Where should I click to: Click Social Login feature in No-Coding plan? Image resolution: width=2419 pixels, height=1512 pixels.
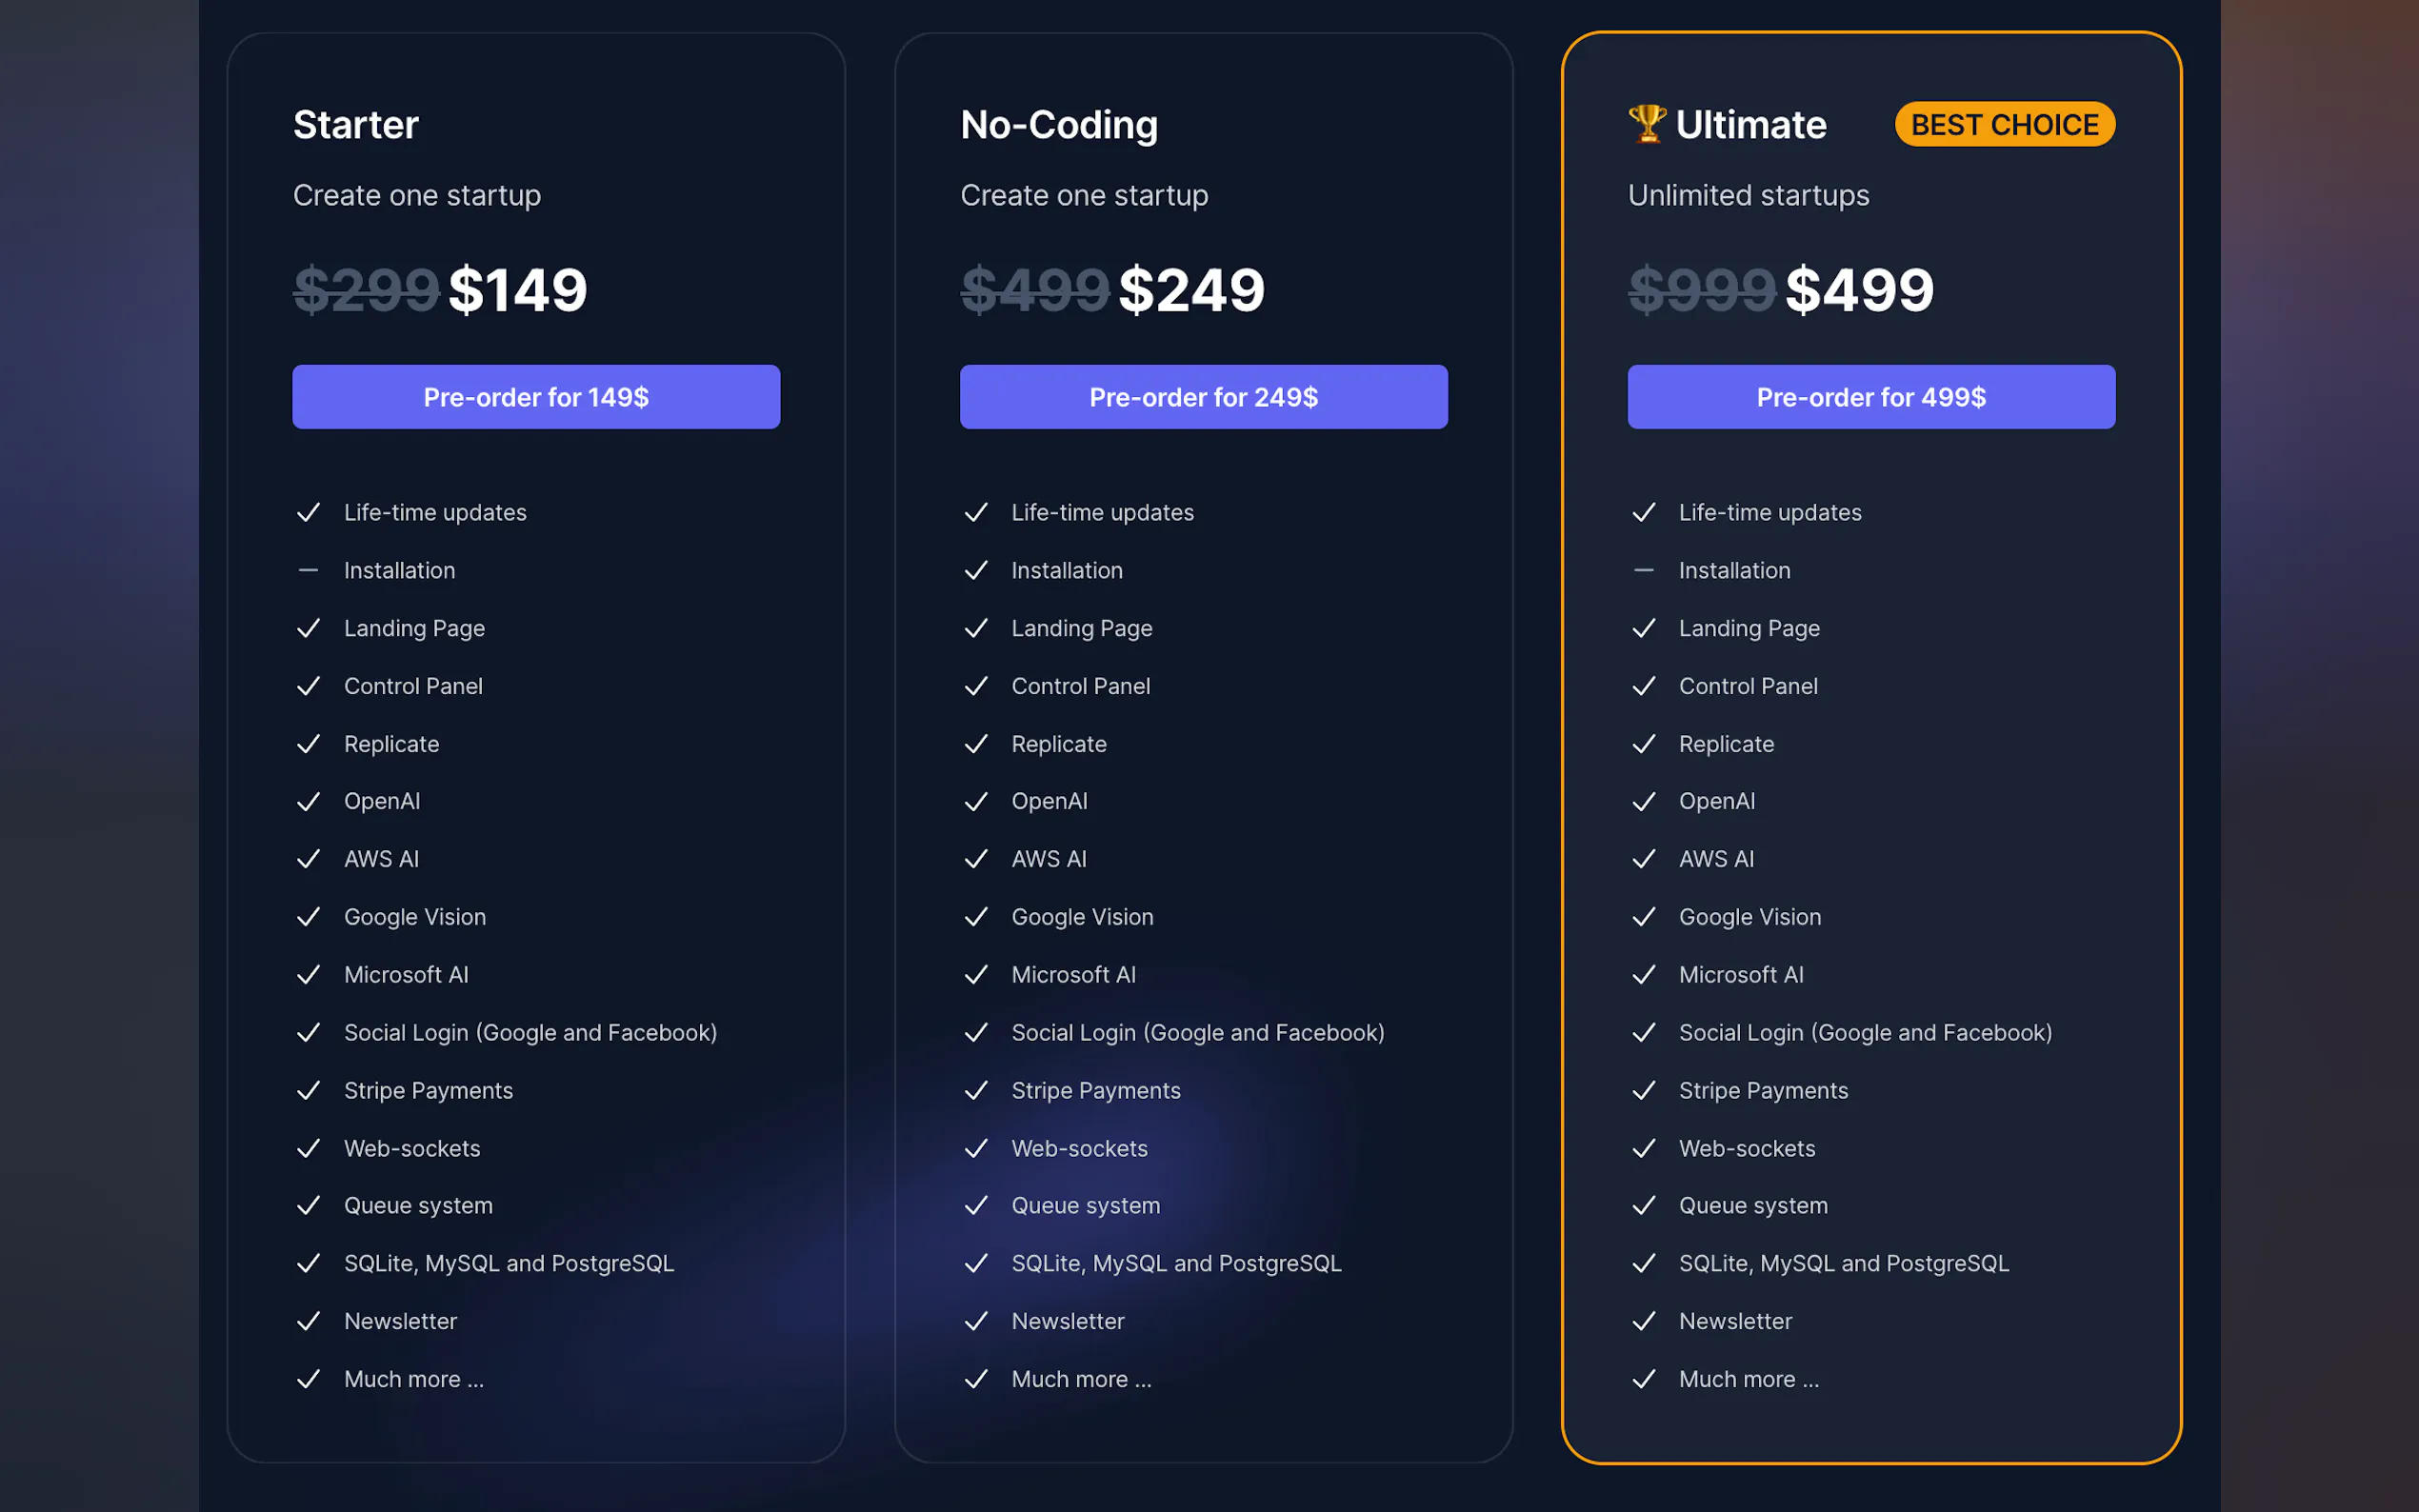click(x=1197, y=1033)
